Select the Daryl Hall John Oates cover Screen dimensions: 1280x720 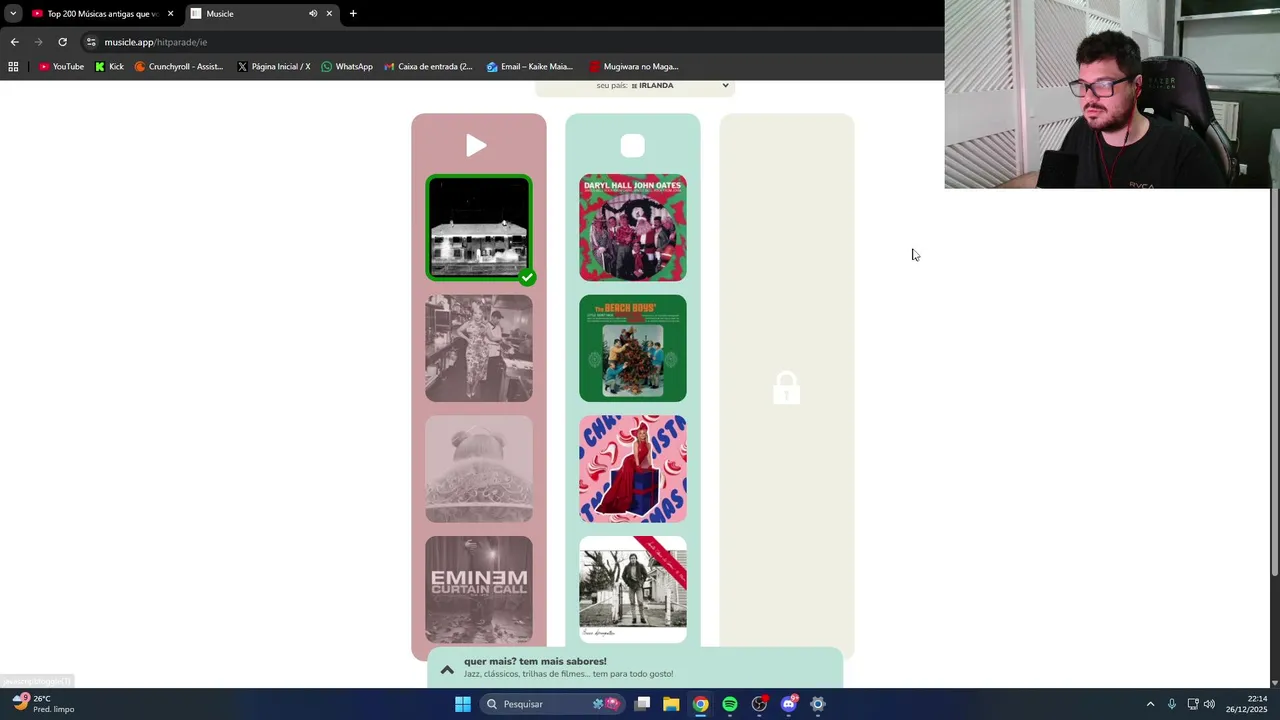tap(633, 228)
